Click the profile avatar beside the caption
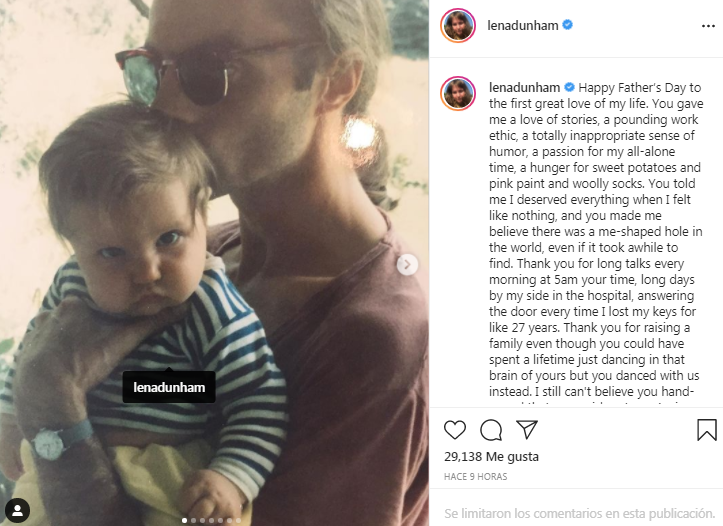The height and width of the screenshot is (526, 723). click(x=458, y=94)
